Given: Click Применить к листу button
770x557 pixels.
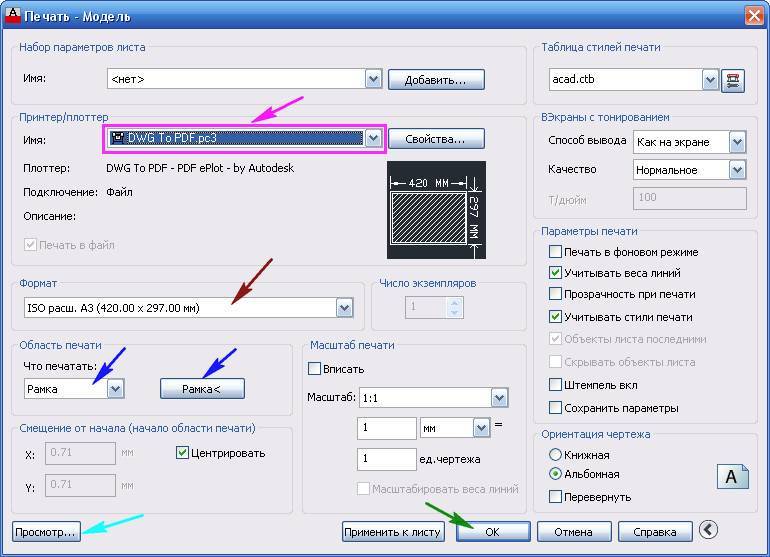Looking at the screenshot, I should [393, 532].
